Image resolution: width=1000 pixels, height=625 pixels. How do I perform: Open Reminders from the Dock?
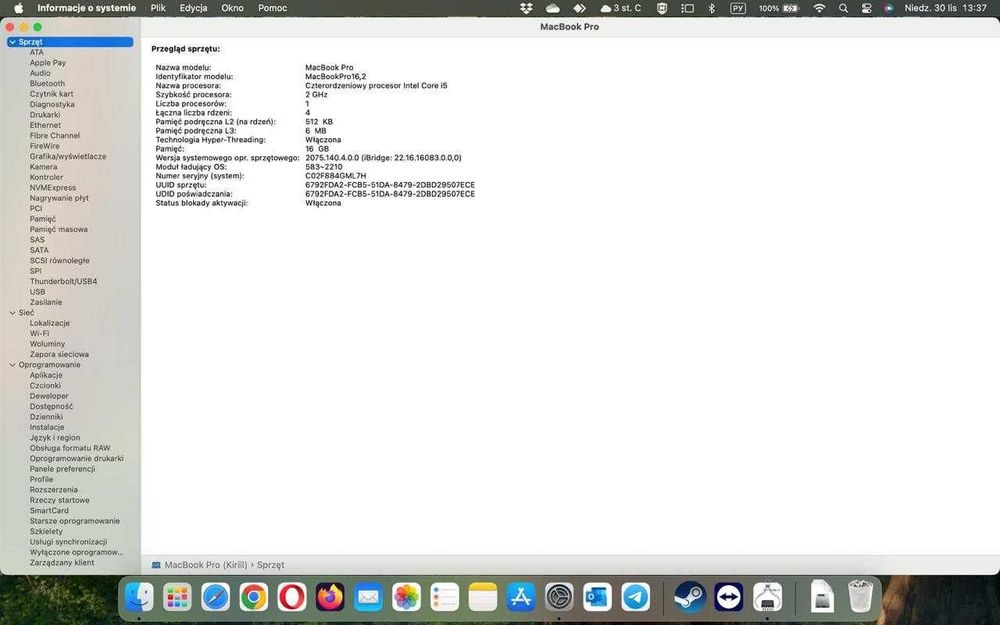(445, 598)
